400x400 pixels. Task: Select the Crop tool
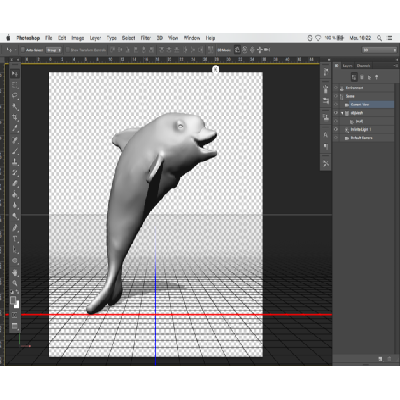[15, 118]
